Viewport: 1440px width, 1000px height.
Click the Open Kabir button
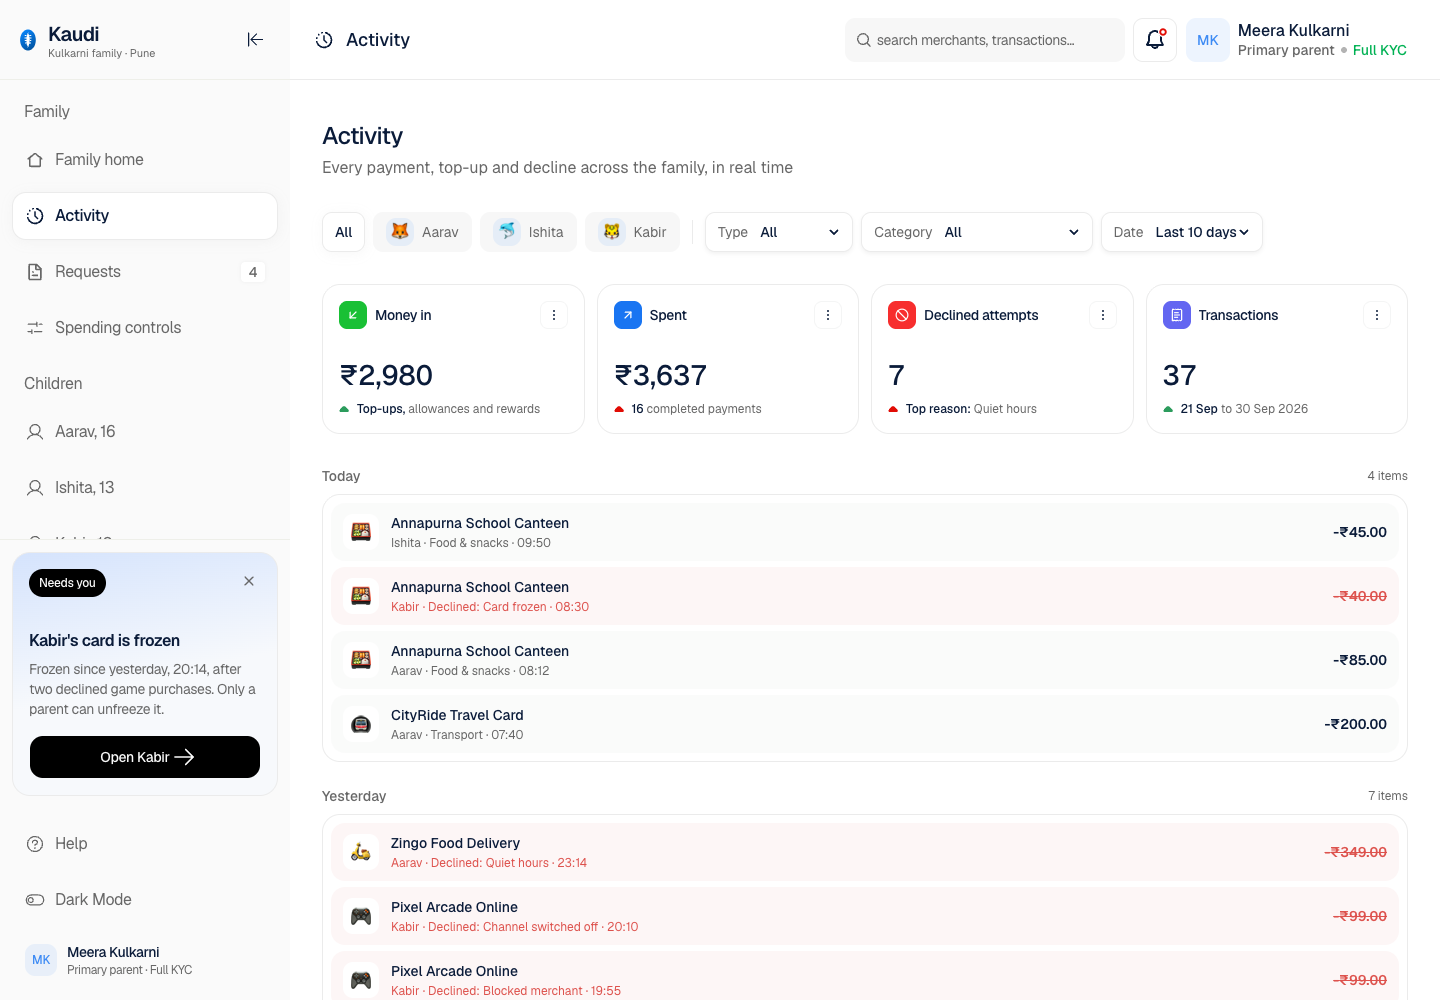[x=145, y=757]
